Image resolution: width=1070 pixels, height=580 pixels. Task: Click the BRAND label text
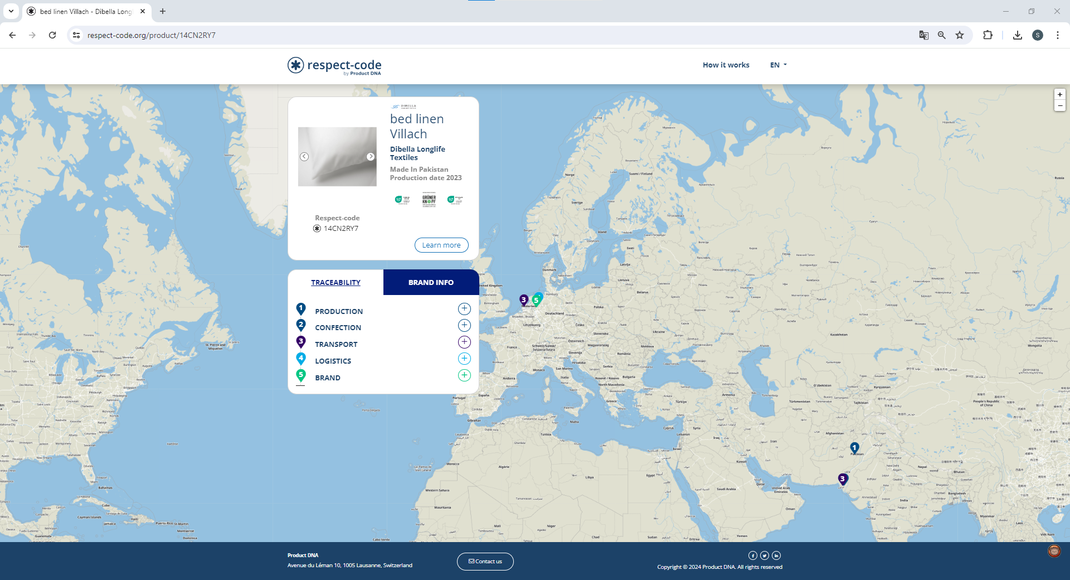pyautogui.click(x=328, y=377)
